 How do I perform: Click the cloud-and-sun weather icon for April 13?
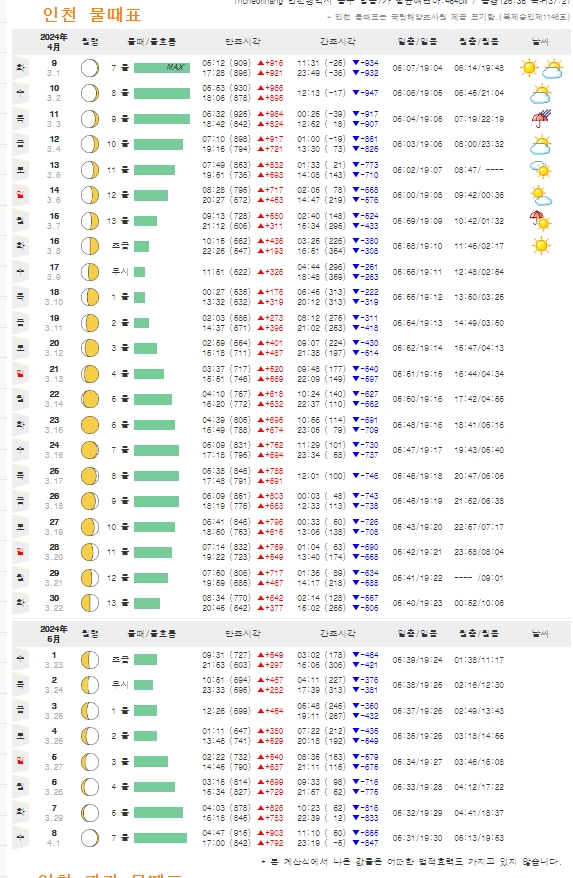click(x=540, y=170)
